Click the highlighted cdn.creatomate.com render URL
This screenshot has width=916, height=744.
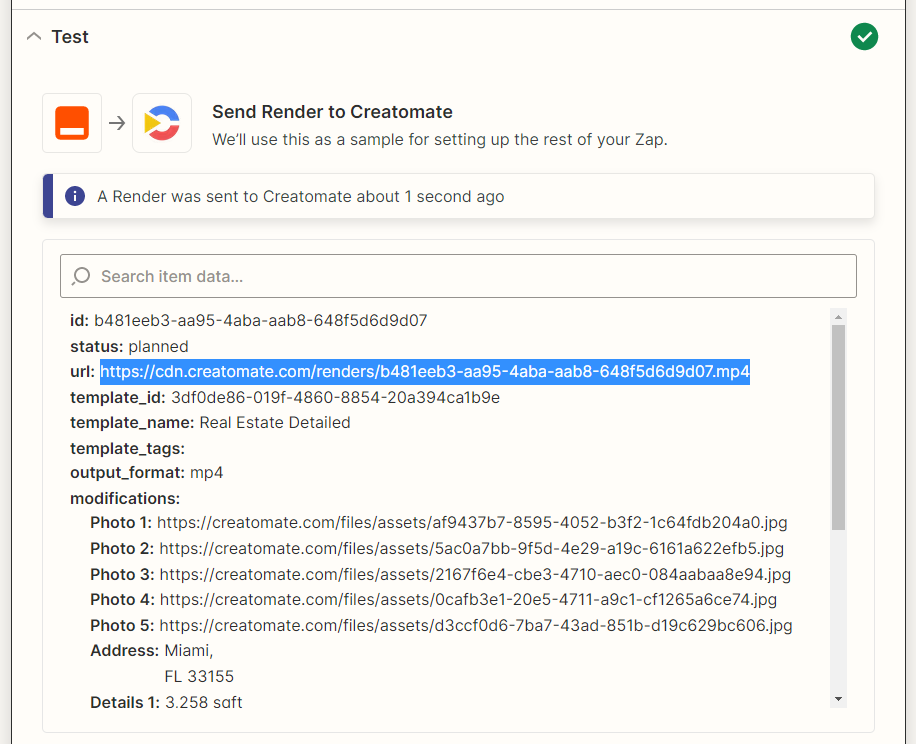coord(425,371)
